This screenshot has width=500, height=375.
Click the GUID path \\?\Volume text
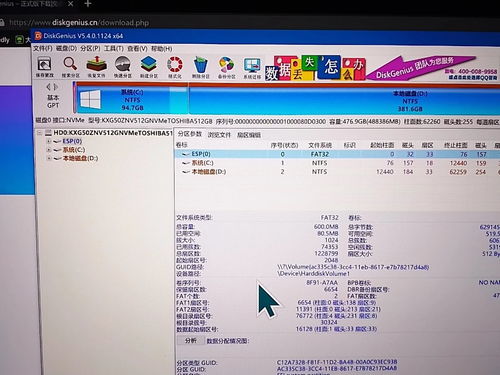click(x=353, y=267)
